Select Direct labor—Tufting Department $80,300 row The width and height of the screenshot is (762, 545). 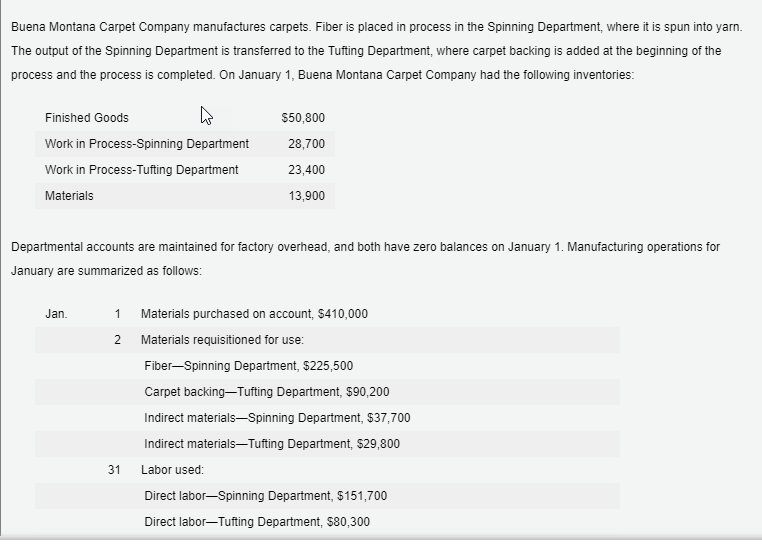coord(257,522)
